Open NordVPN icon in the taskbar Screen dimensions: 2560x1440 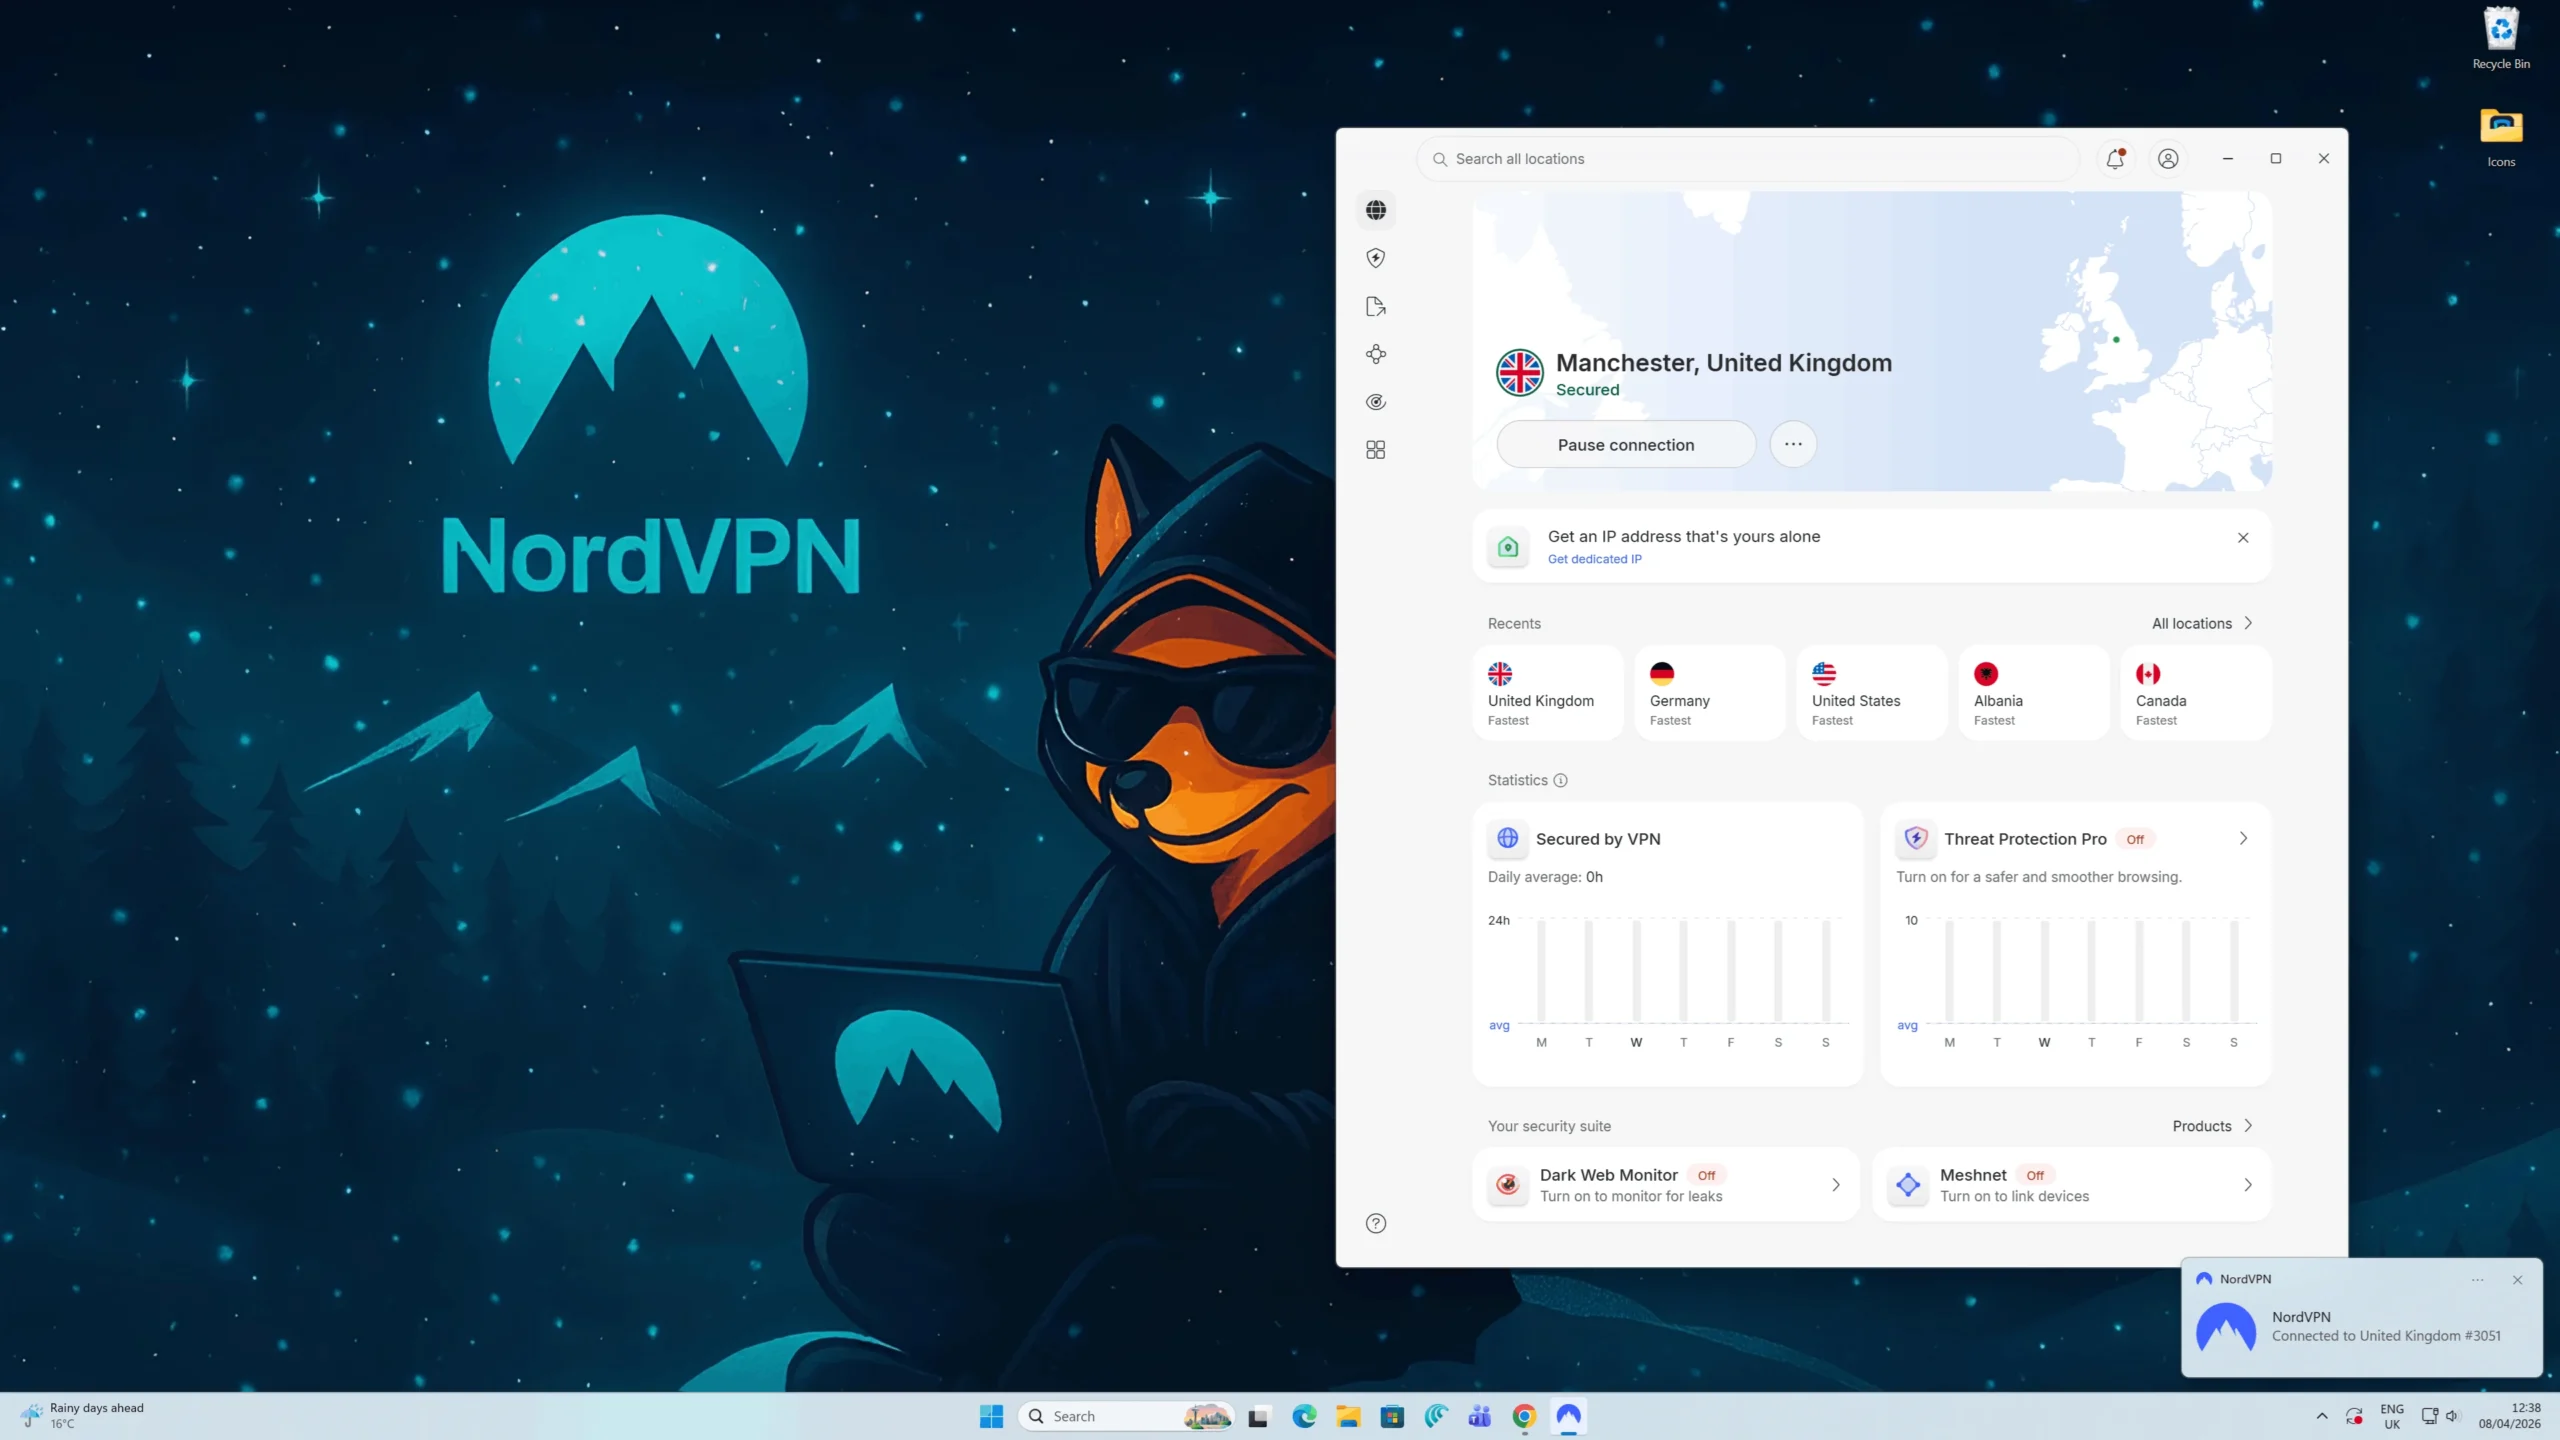click(1568, 1416)
